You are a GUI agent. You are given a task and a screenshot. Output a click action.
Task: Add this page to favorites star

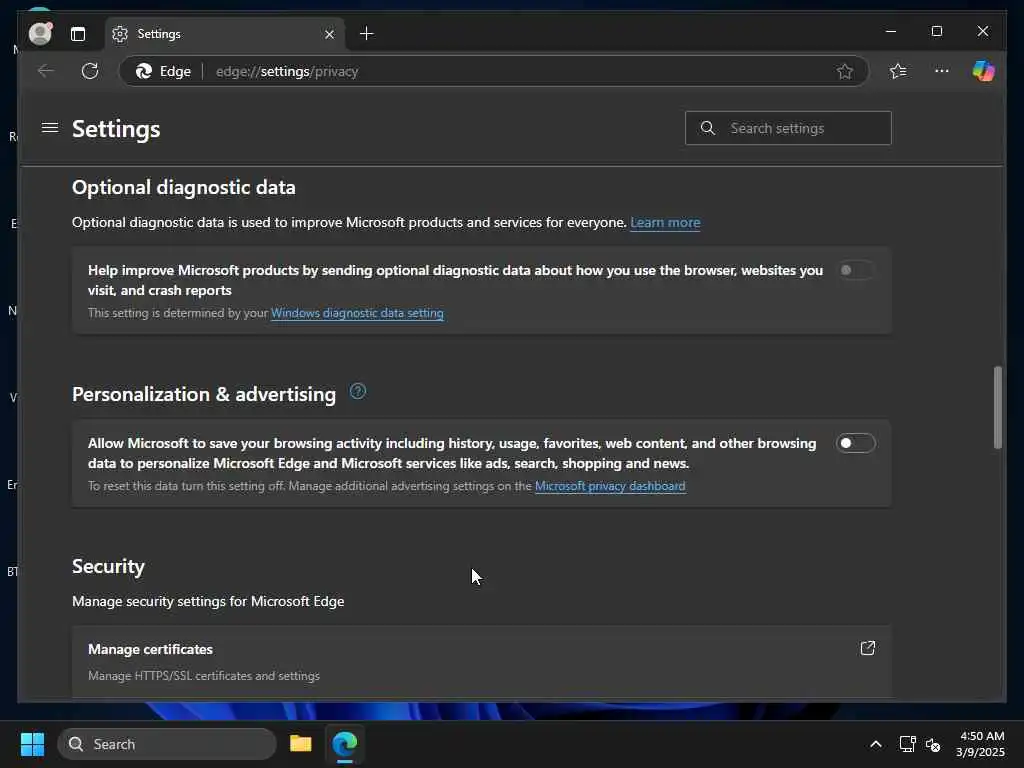coord(844,71)
